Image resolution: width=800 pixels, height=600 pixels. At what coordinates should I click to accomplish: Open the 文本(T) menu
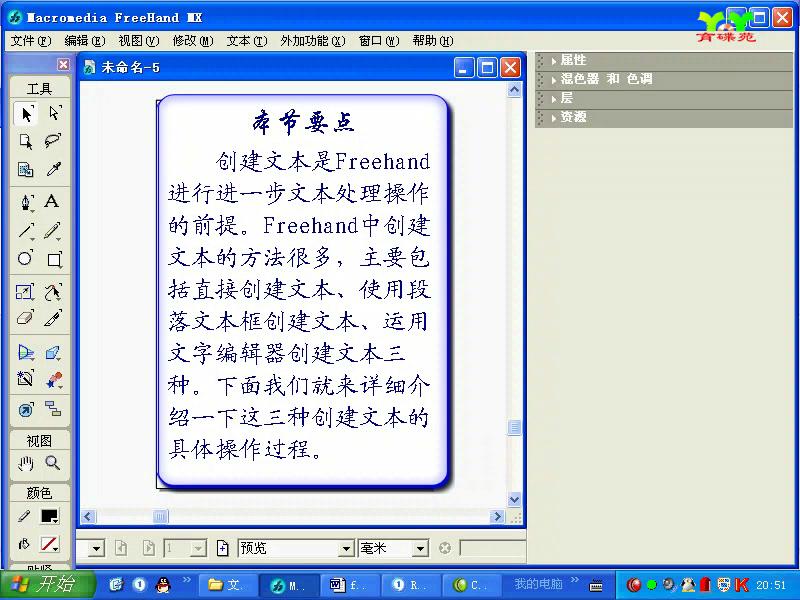click(247, 41)
